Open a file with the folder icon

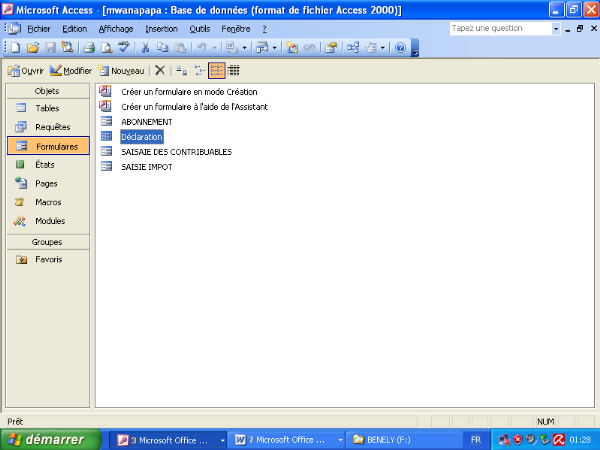coord(33,48)
